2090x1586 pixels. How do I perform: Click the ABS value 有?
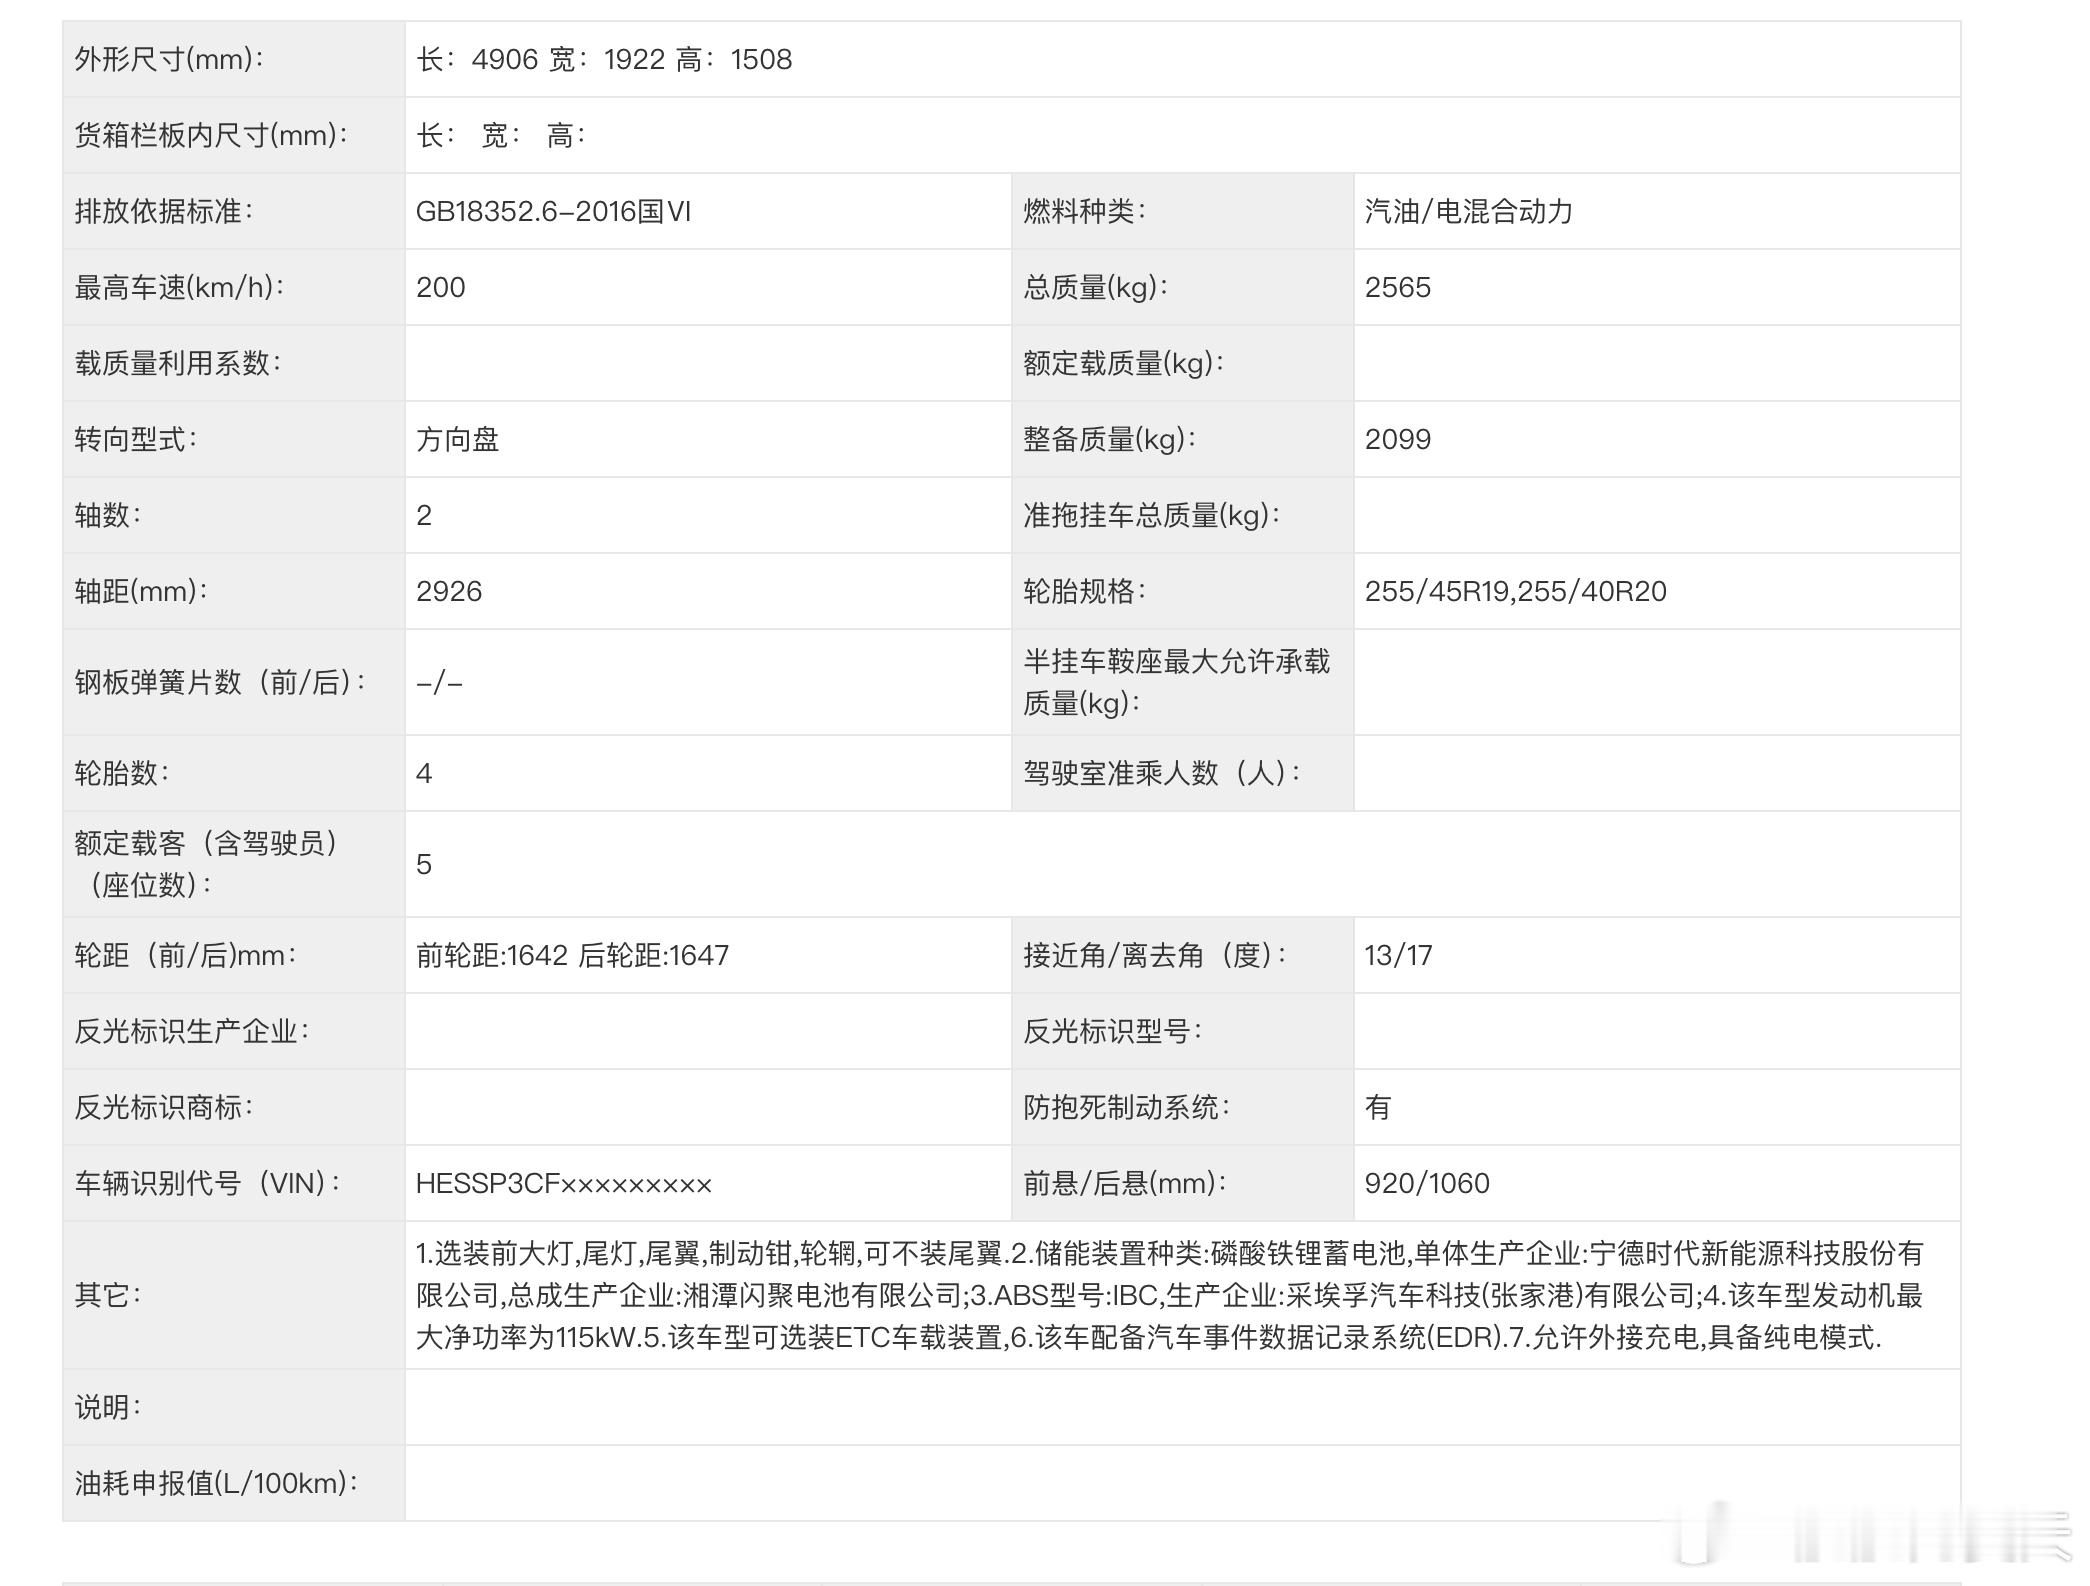pyautogui.click(x=1377, y=1108)
